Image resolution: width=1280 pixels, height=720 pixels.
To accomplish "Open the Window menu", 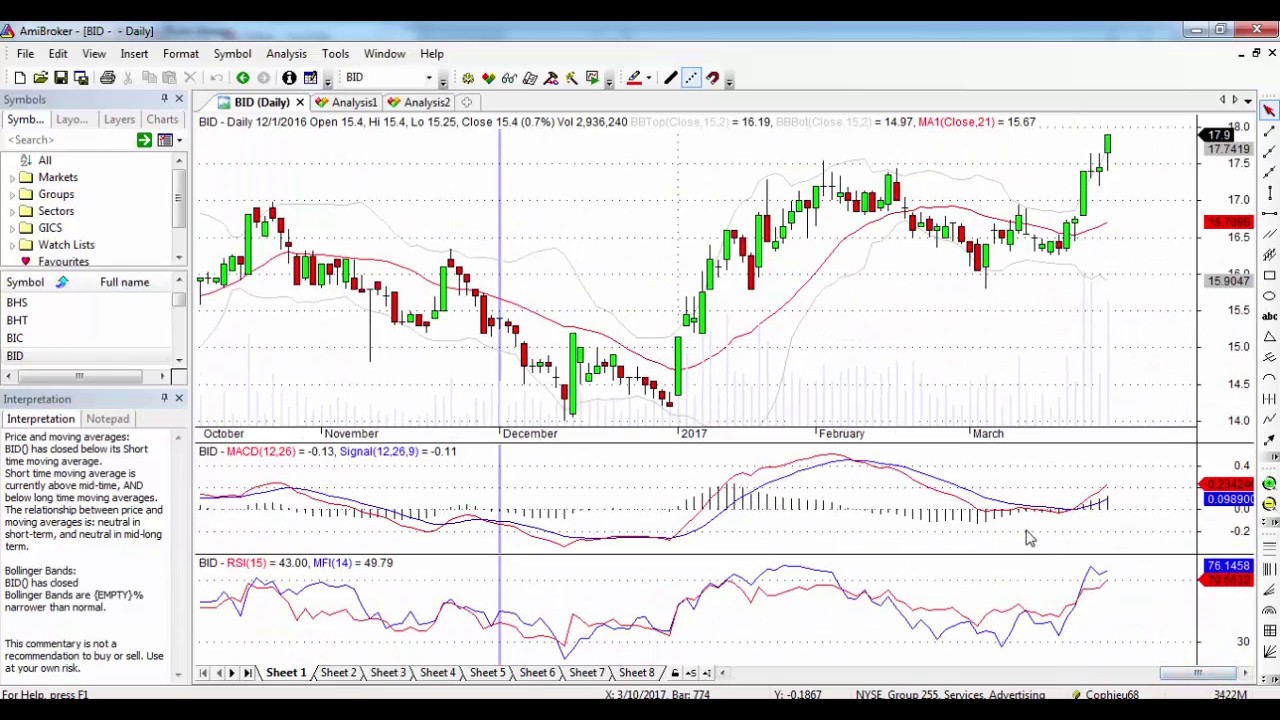I will pos(384,54).
